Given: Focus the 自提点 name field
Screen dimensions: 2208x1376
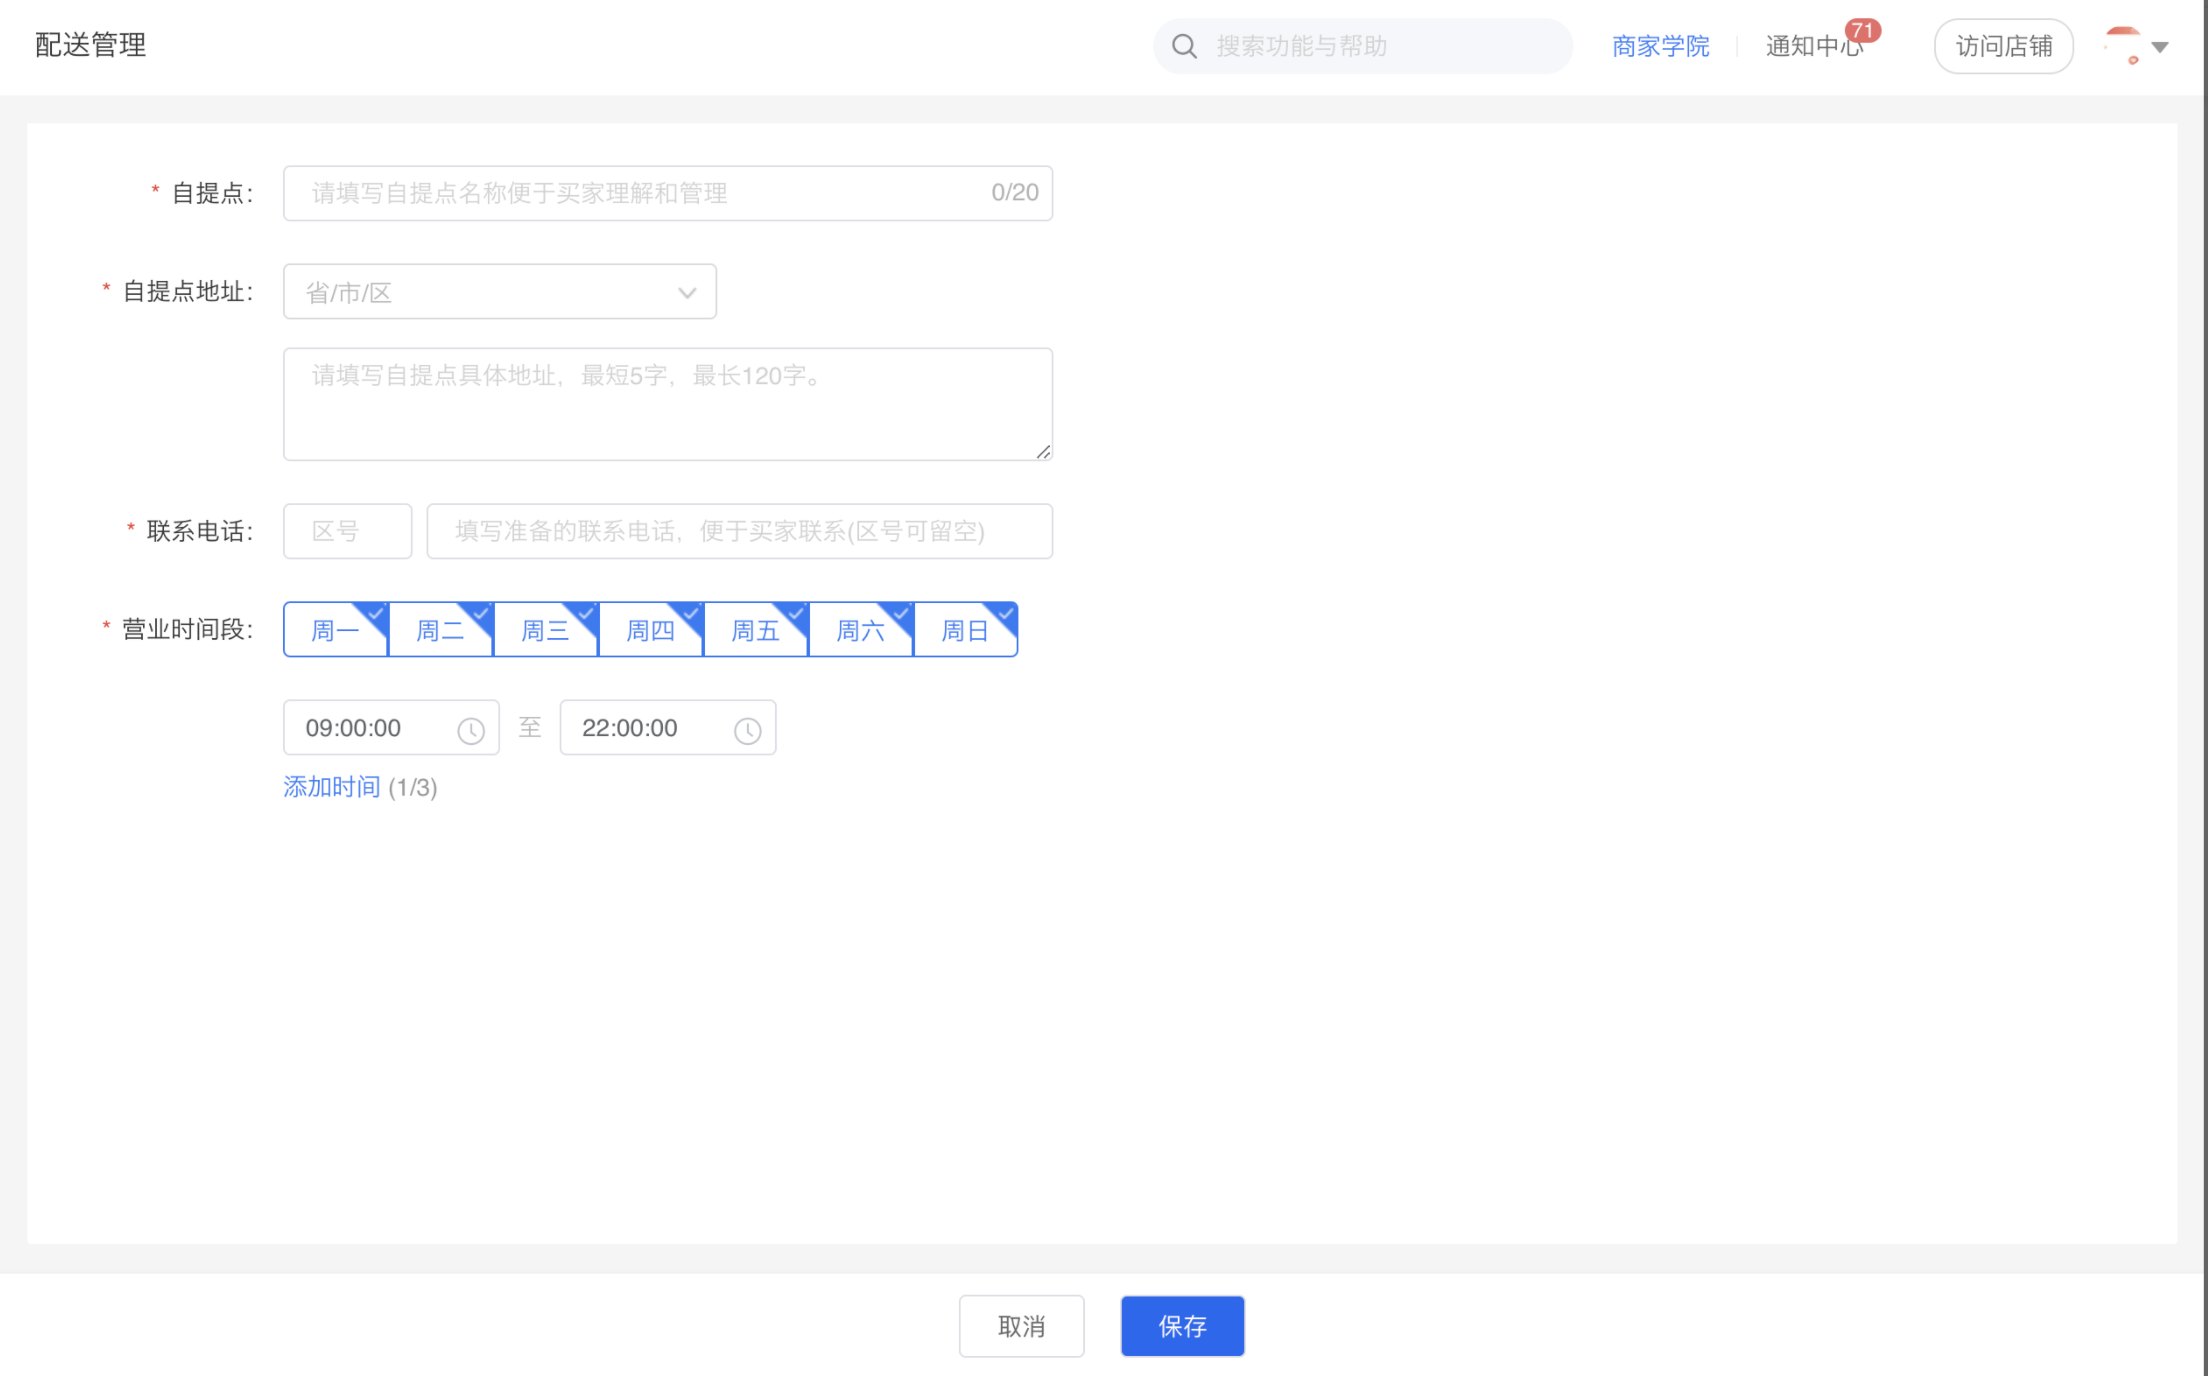Looking at the screenshot, I should click(x=668, y=193).
